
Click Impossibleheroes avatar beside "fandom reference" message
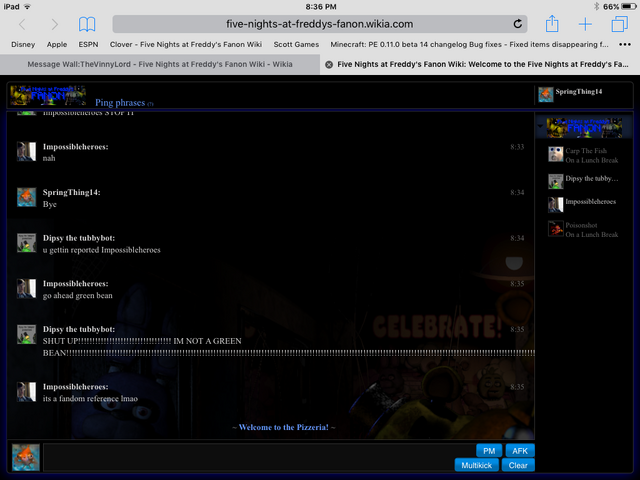(27, 391)
